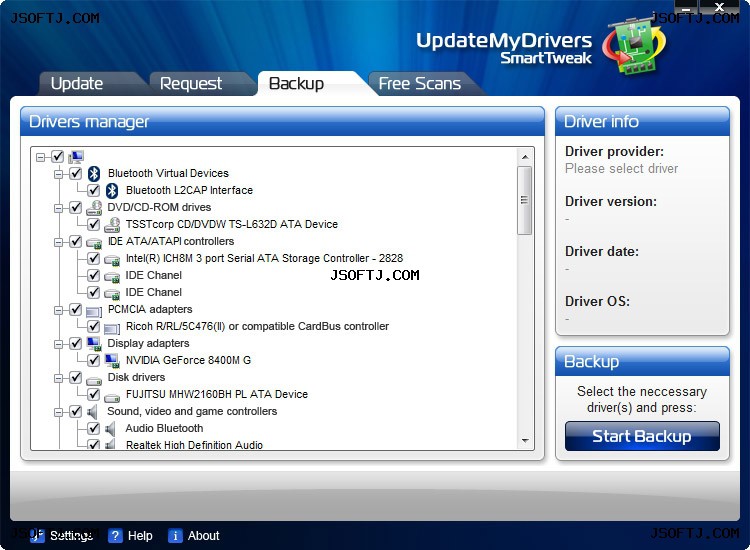Click the driver list scrollbar thumb

tap(525, 200)
